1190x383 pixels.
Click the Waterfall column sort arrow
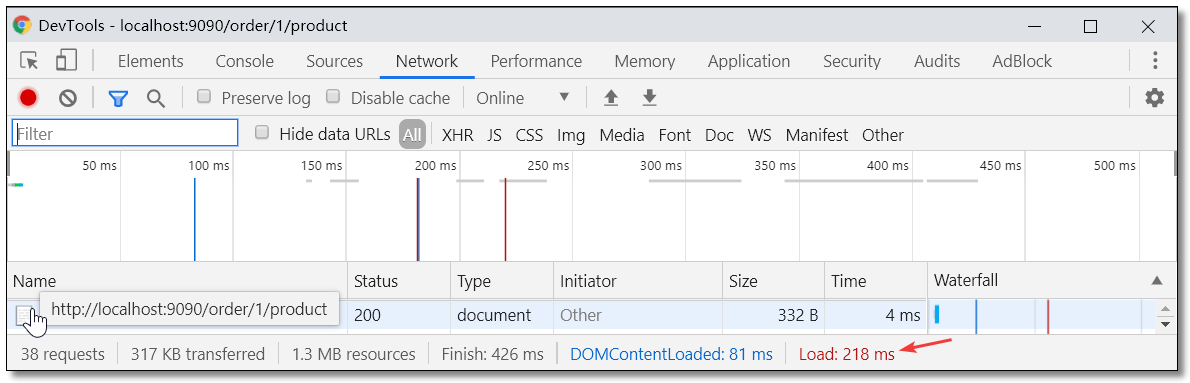(x=1157, y=281)
